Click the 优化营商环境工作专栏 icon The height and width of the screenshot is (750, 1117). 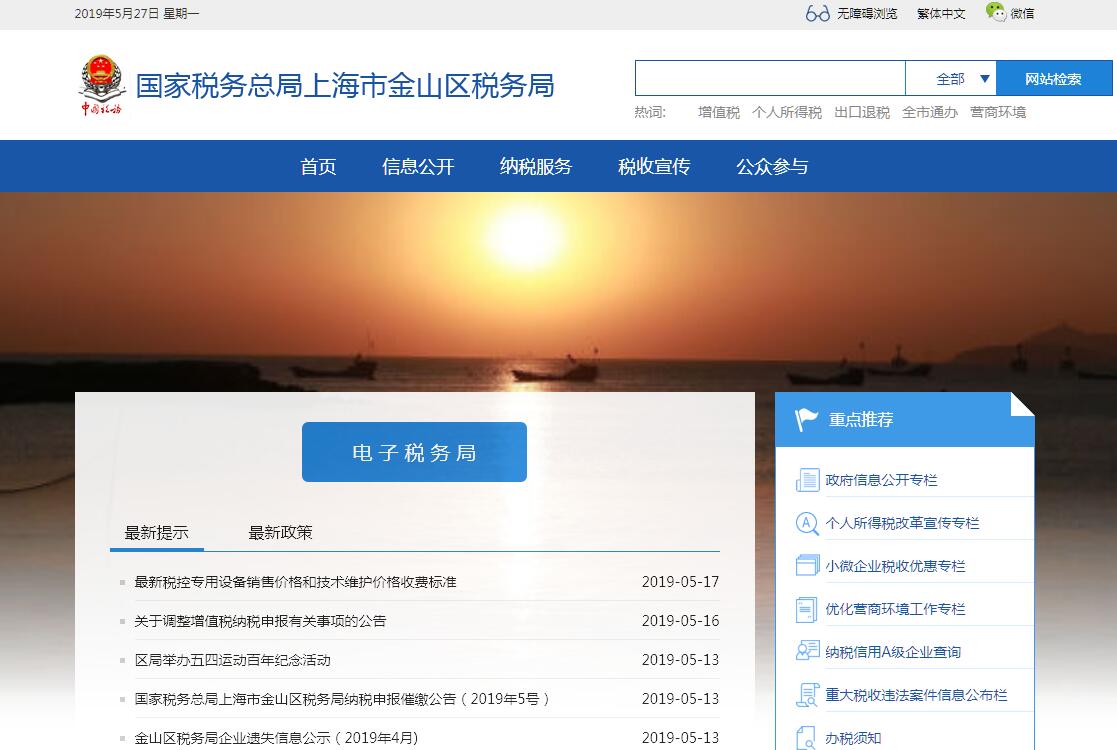807,609
